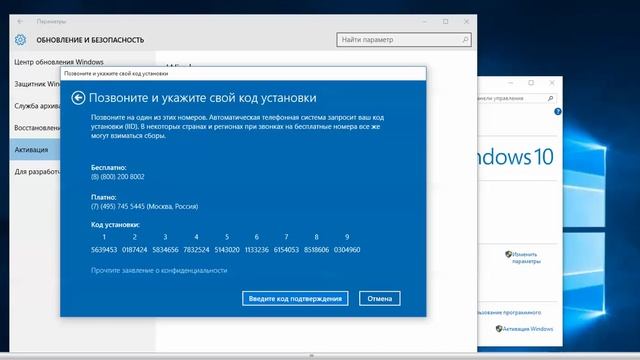Image resolution: width=640 pixels, height=360 pixels.
Task: Click installation code group 5639453
Action: tap(104, 250)
